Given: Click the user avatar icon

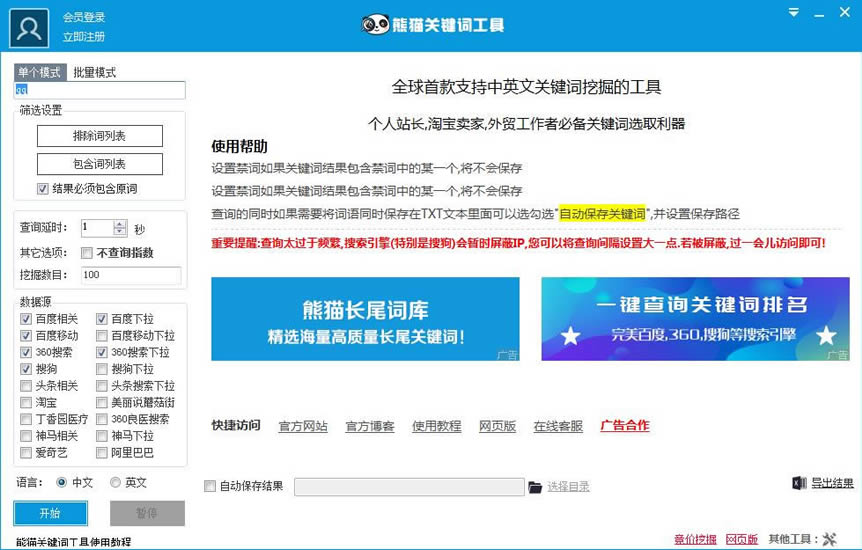Looking at the screenshot, I should 29,27.
